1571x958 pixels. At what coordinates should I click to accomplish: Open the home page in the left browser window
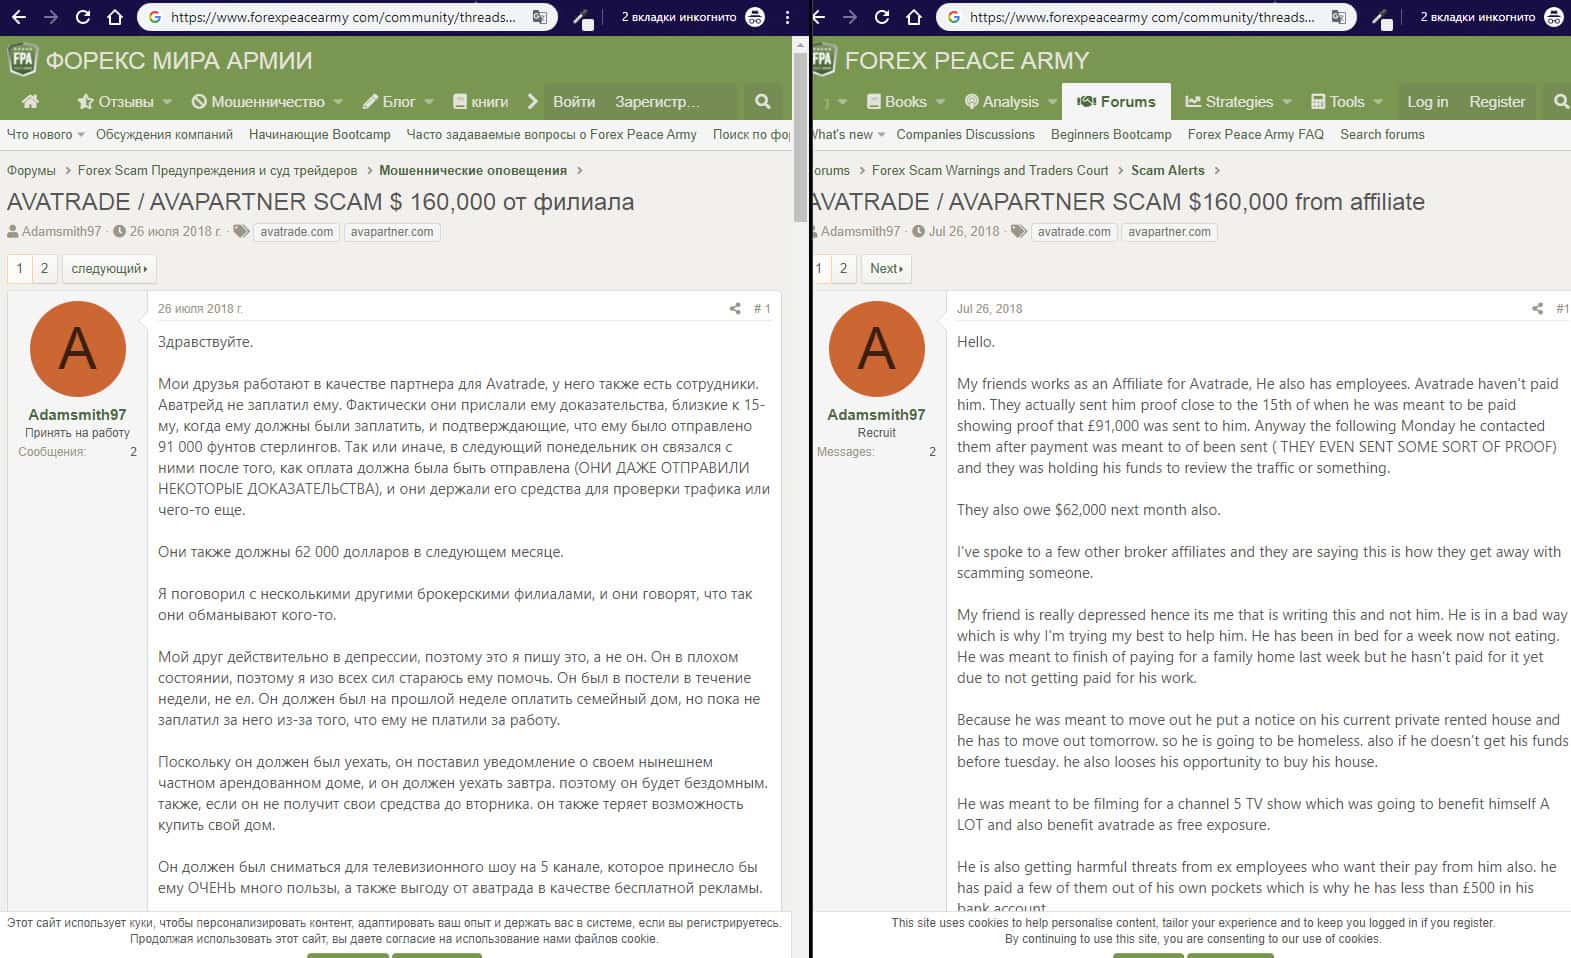pyautogui.click(x=115, y=17)
